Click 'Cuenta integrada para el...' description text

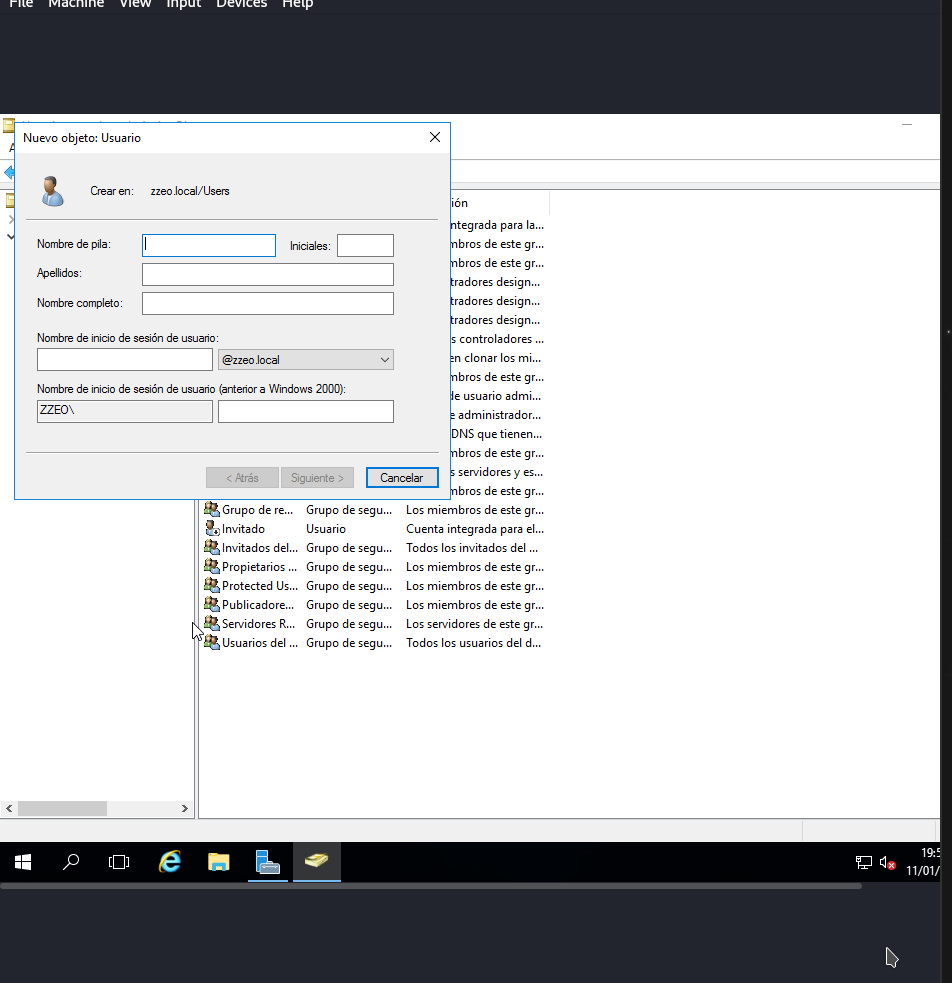pos(474,528)
